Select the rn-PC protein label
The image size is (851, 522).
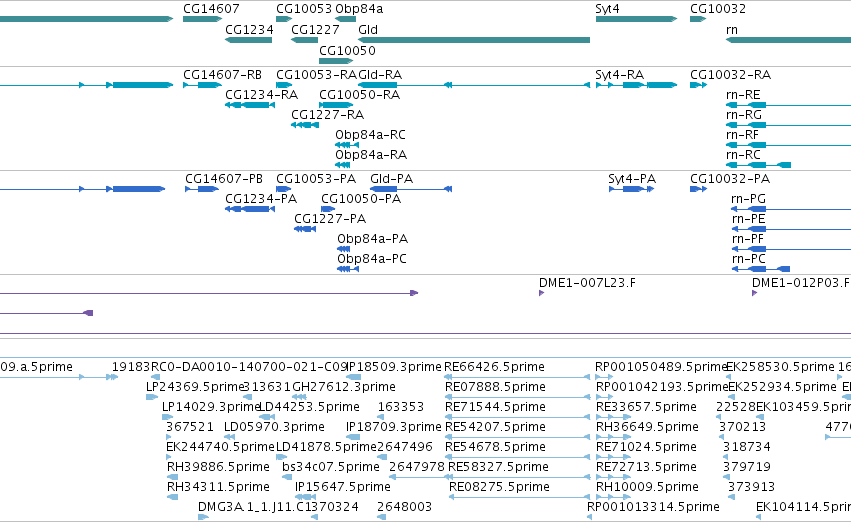tap(749, 259)
